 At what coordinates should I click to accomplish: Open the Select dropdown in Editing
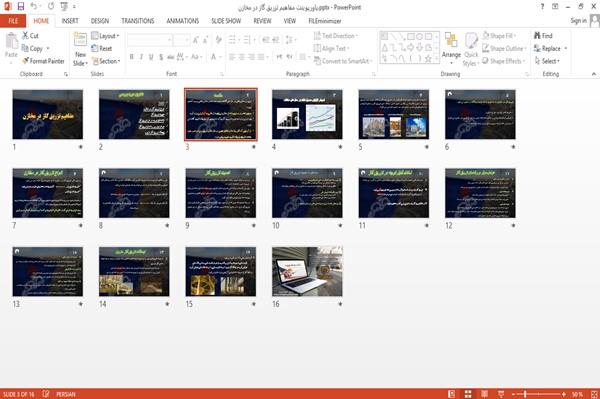547,61
